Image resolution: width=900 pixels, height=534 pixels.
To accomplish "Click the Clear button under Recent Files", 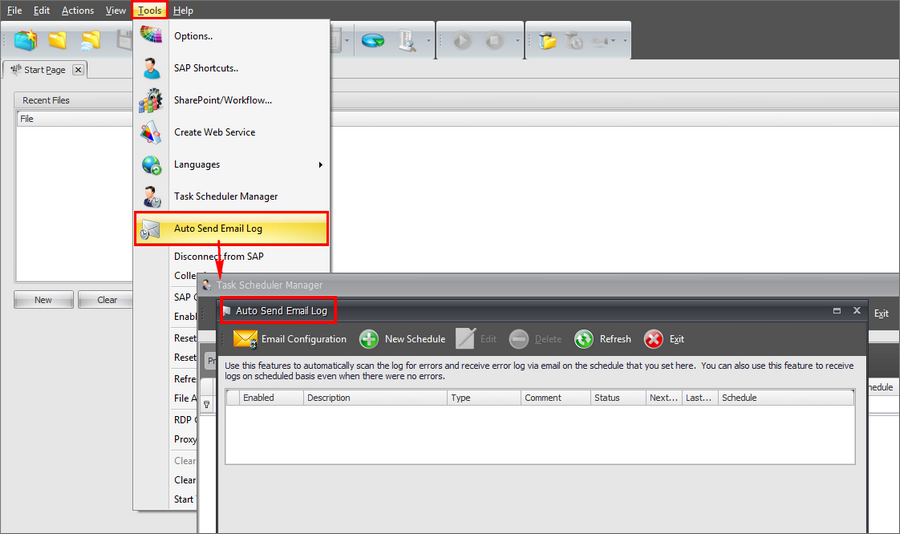I will point(107,300).
